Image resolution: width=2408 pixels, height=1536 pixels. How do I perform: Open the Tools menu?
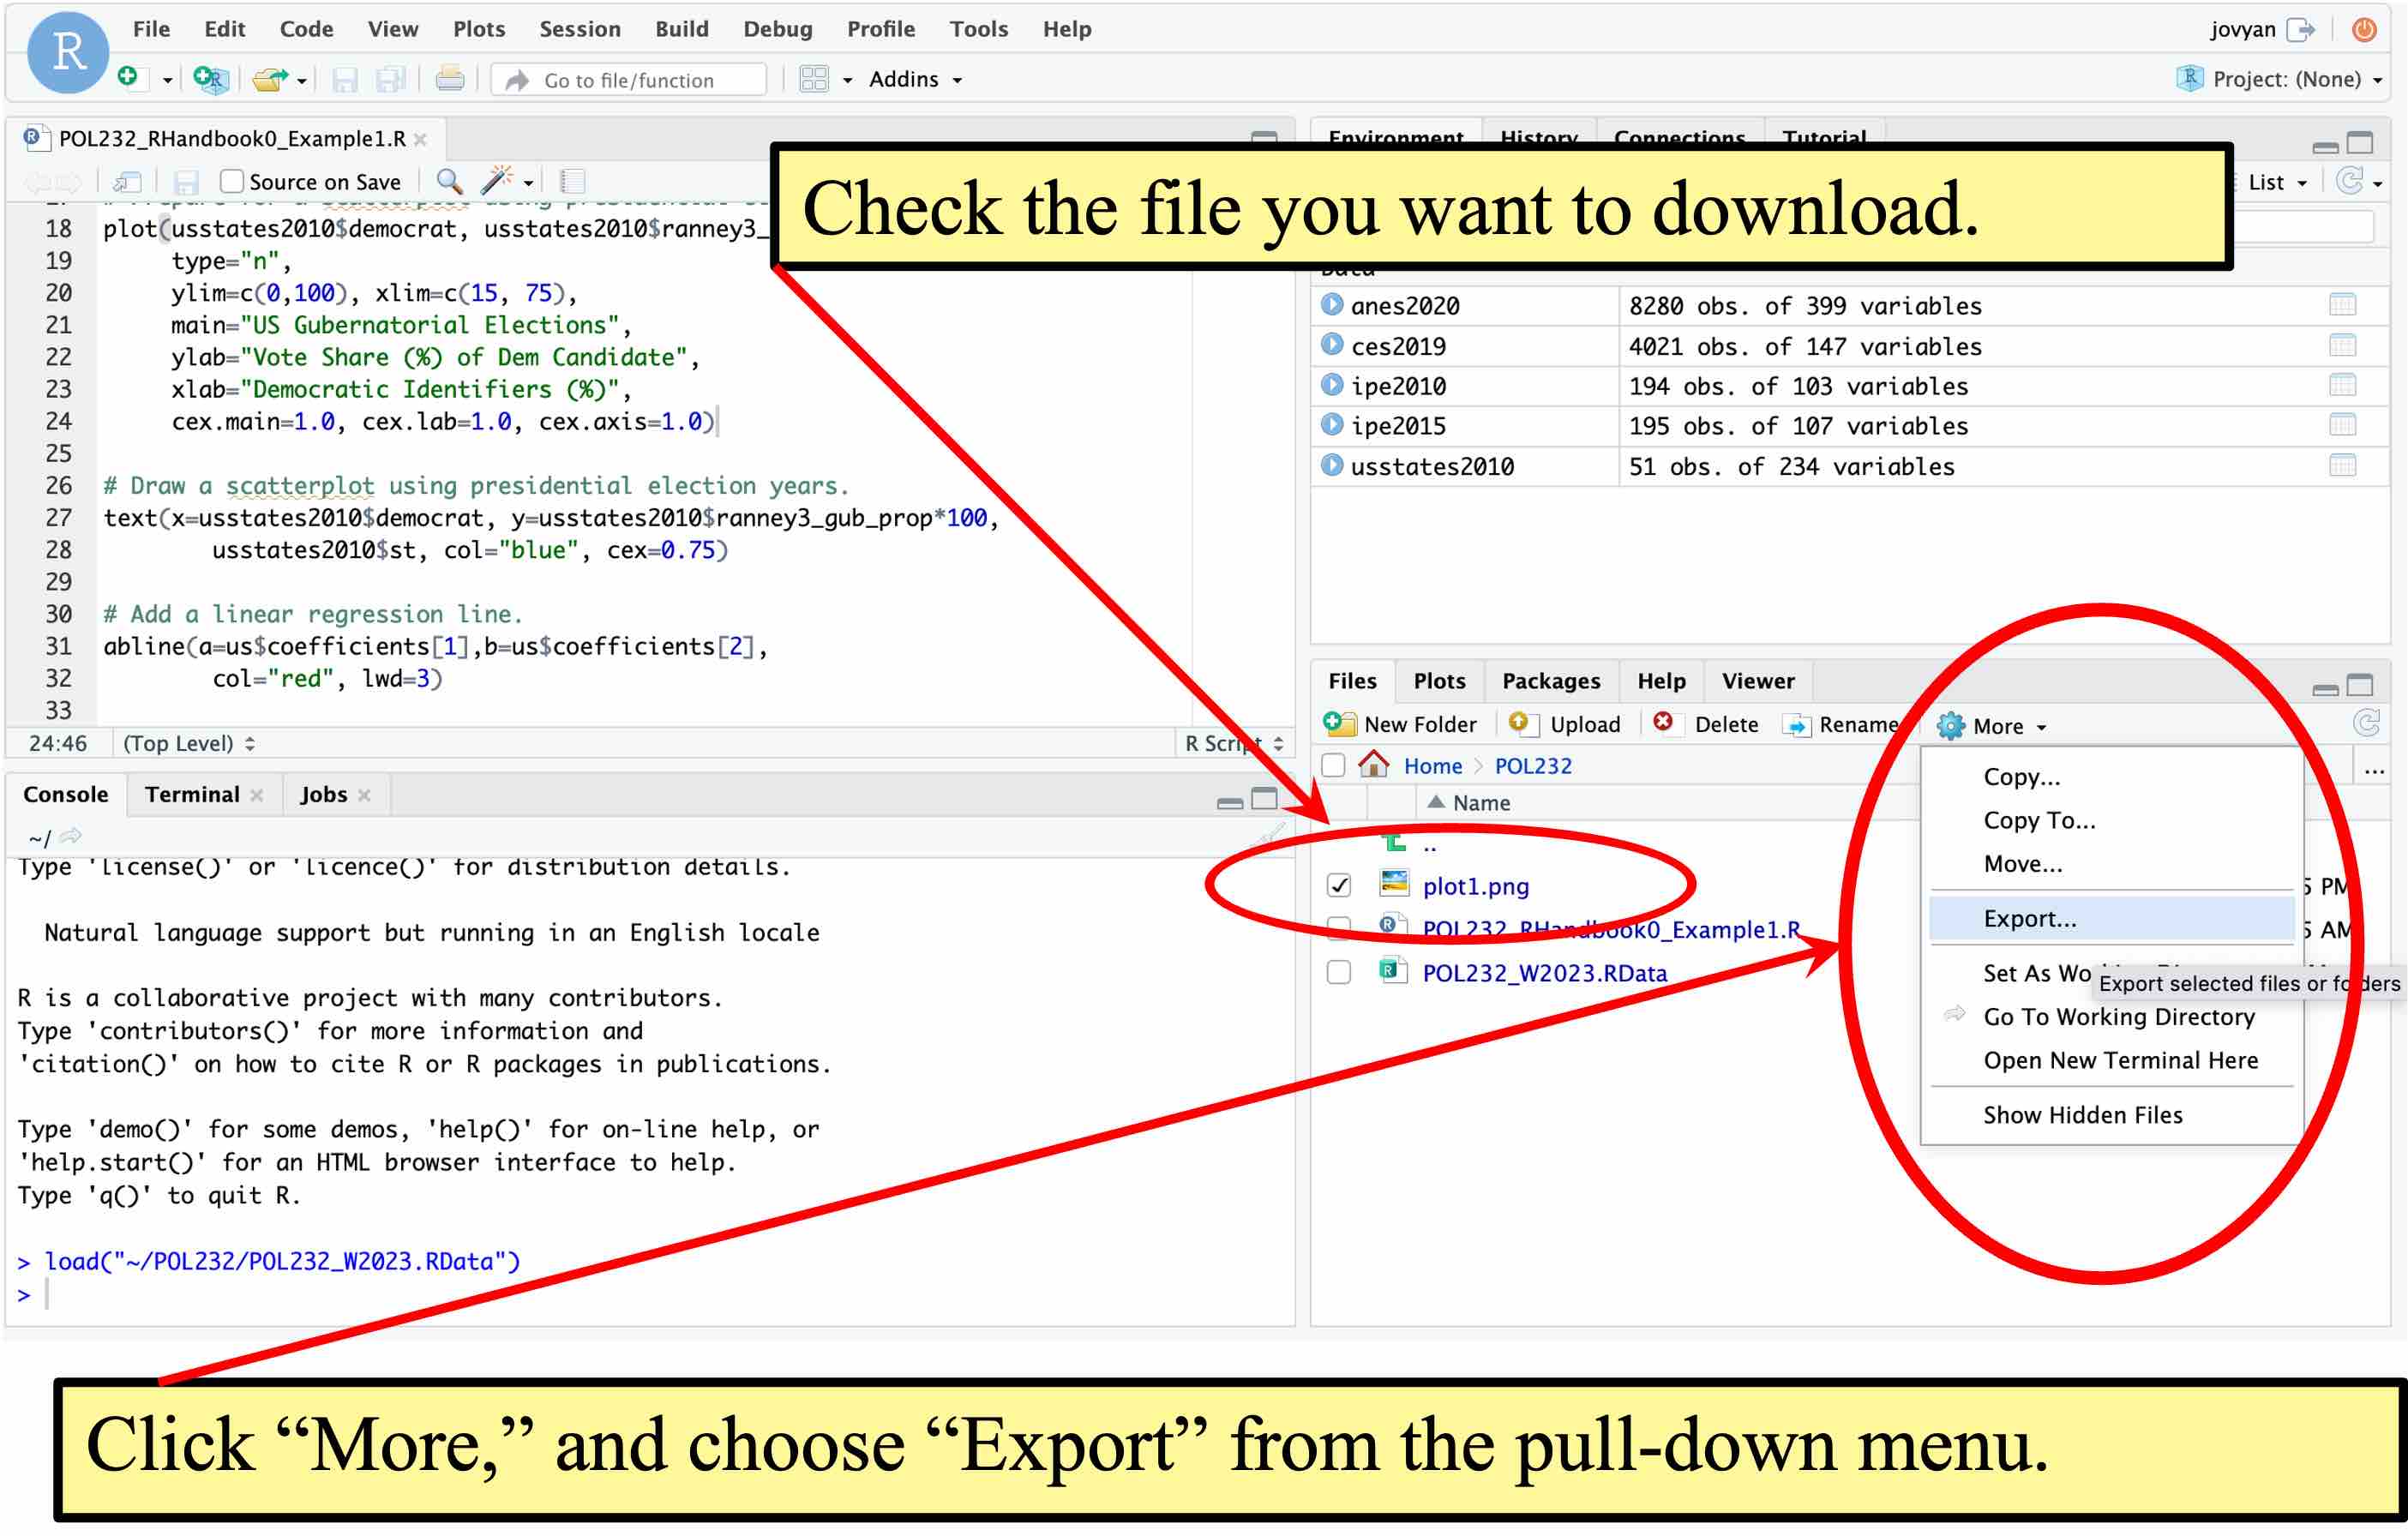click(979, 29)
